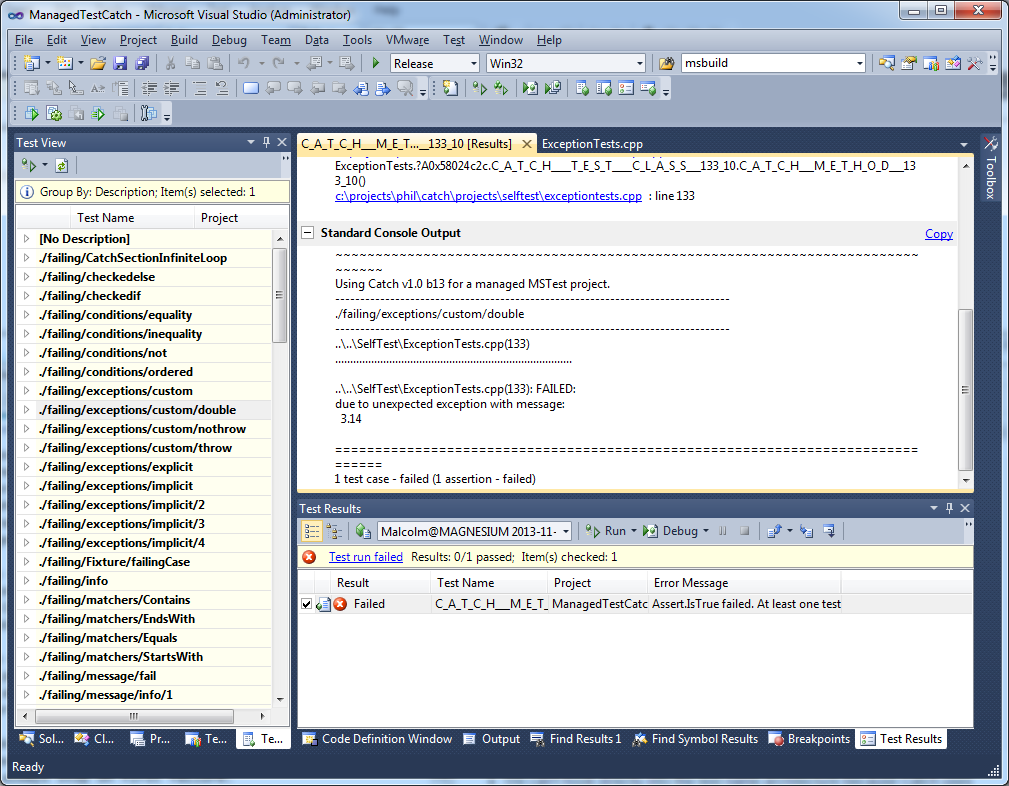The image size is (1009, 786).
Task: Click the Increase Indent icon
Action: click(172, 88)
